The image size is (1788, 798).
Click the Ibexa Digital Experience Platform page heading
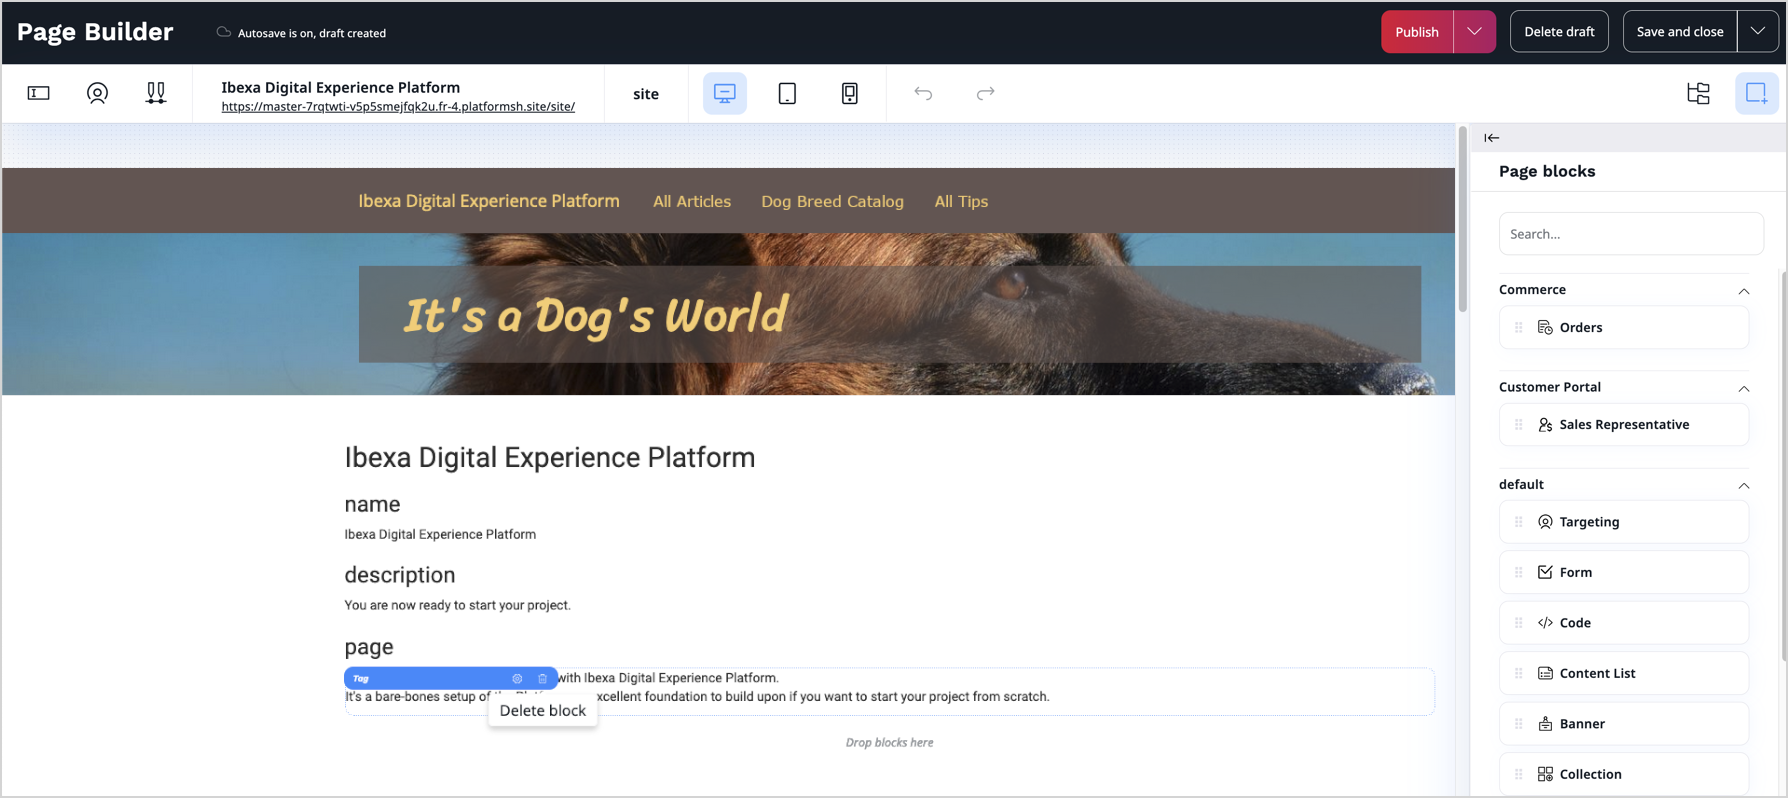[x=550, y=457]
